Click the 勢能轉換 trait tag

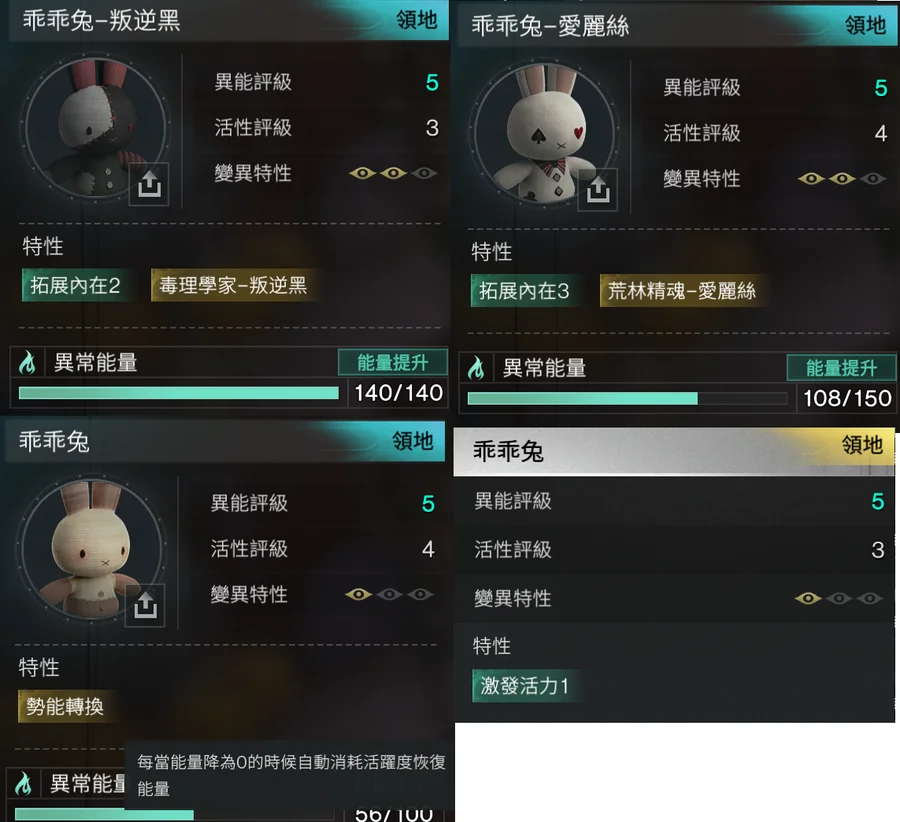click(x=66, y=706)
